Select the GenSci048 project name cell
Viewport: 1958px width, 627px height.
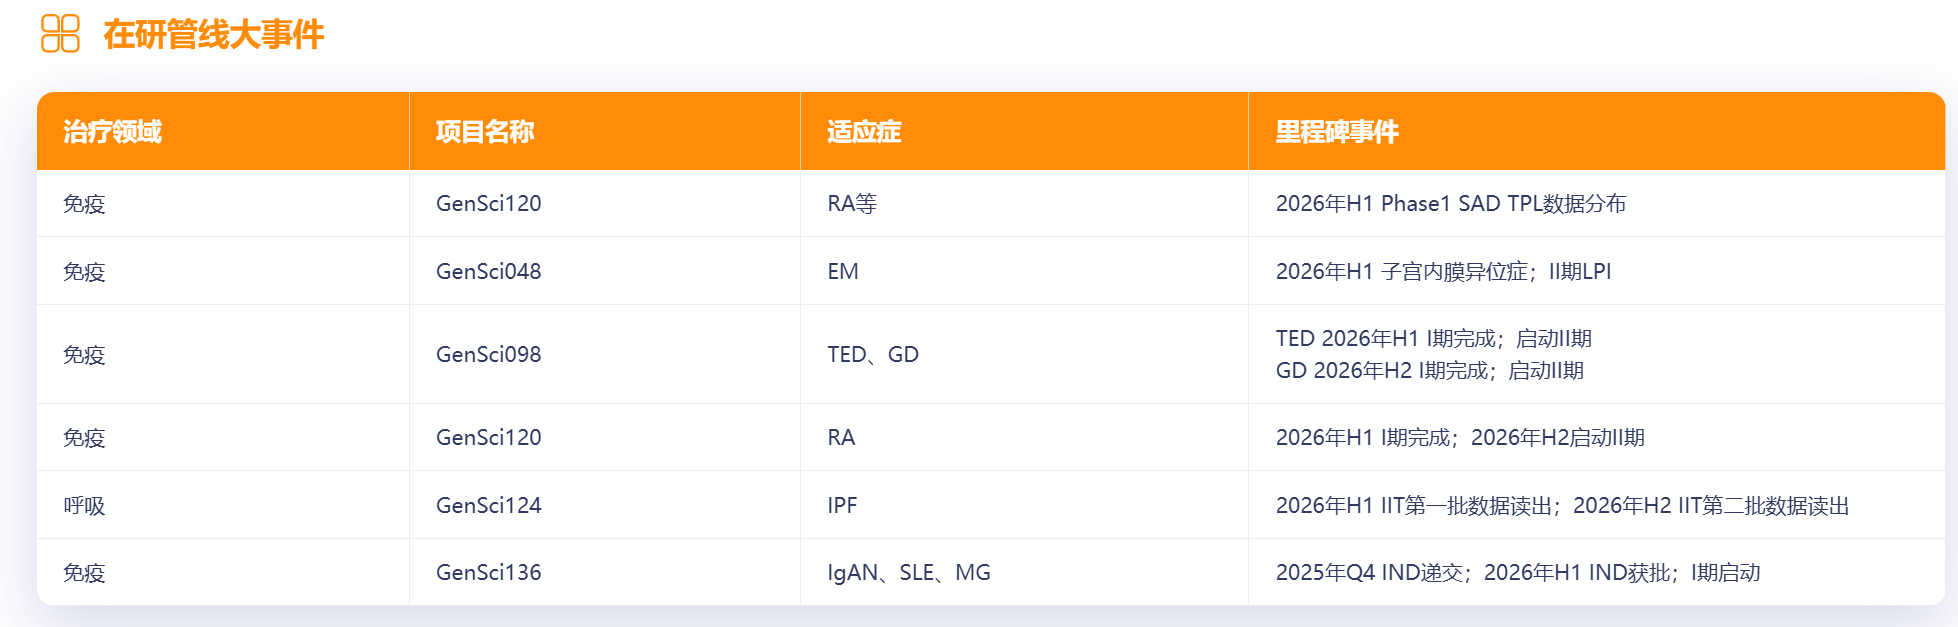[x=488, y=272]
